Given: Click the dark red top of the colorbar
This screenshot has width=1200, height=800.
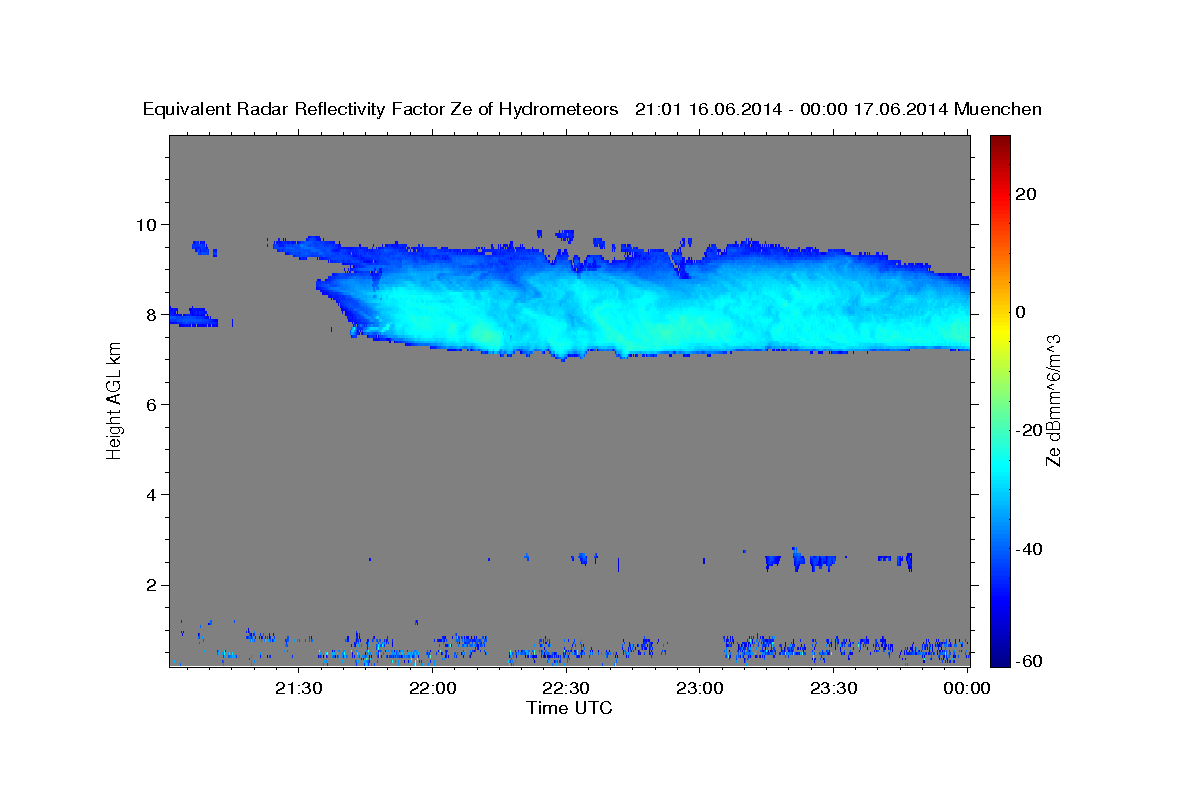Looking at the screenshot, I should (x=1000, y=142).
